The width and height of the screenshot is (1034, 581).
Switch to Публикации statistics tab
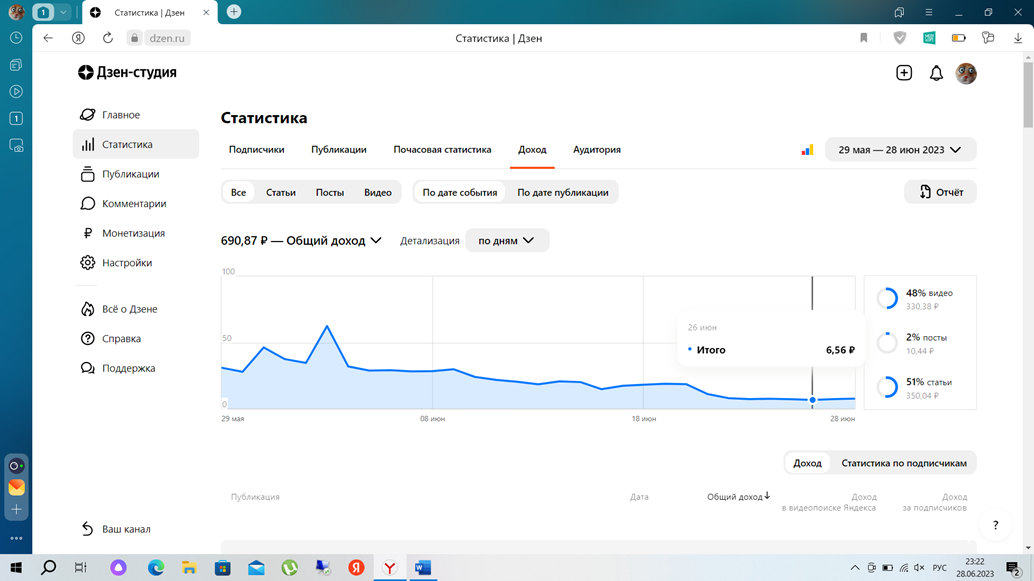339,150
